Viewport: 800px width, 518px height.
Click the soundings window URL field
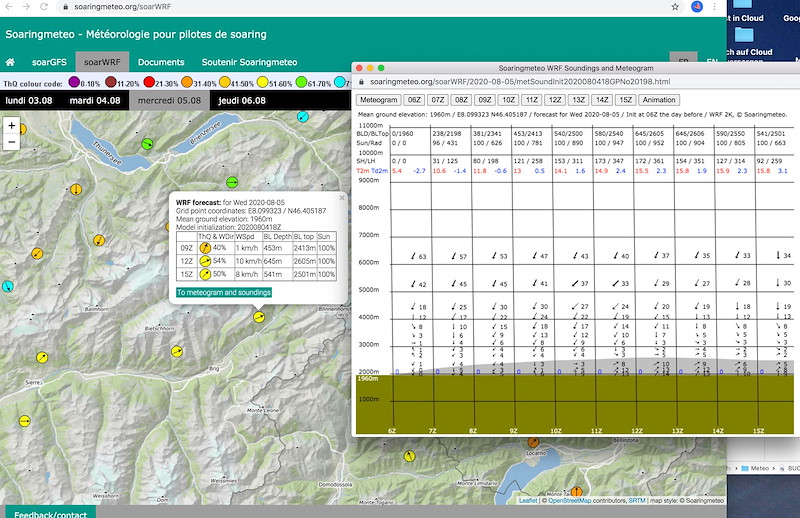tap(520, 82)
